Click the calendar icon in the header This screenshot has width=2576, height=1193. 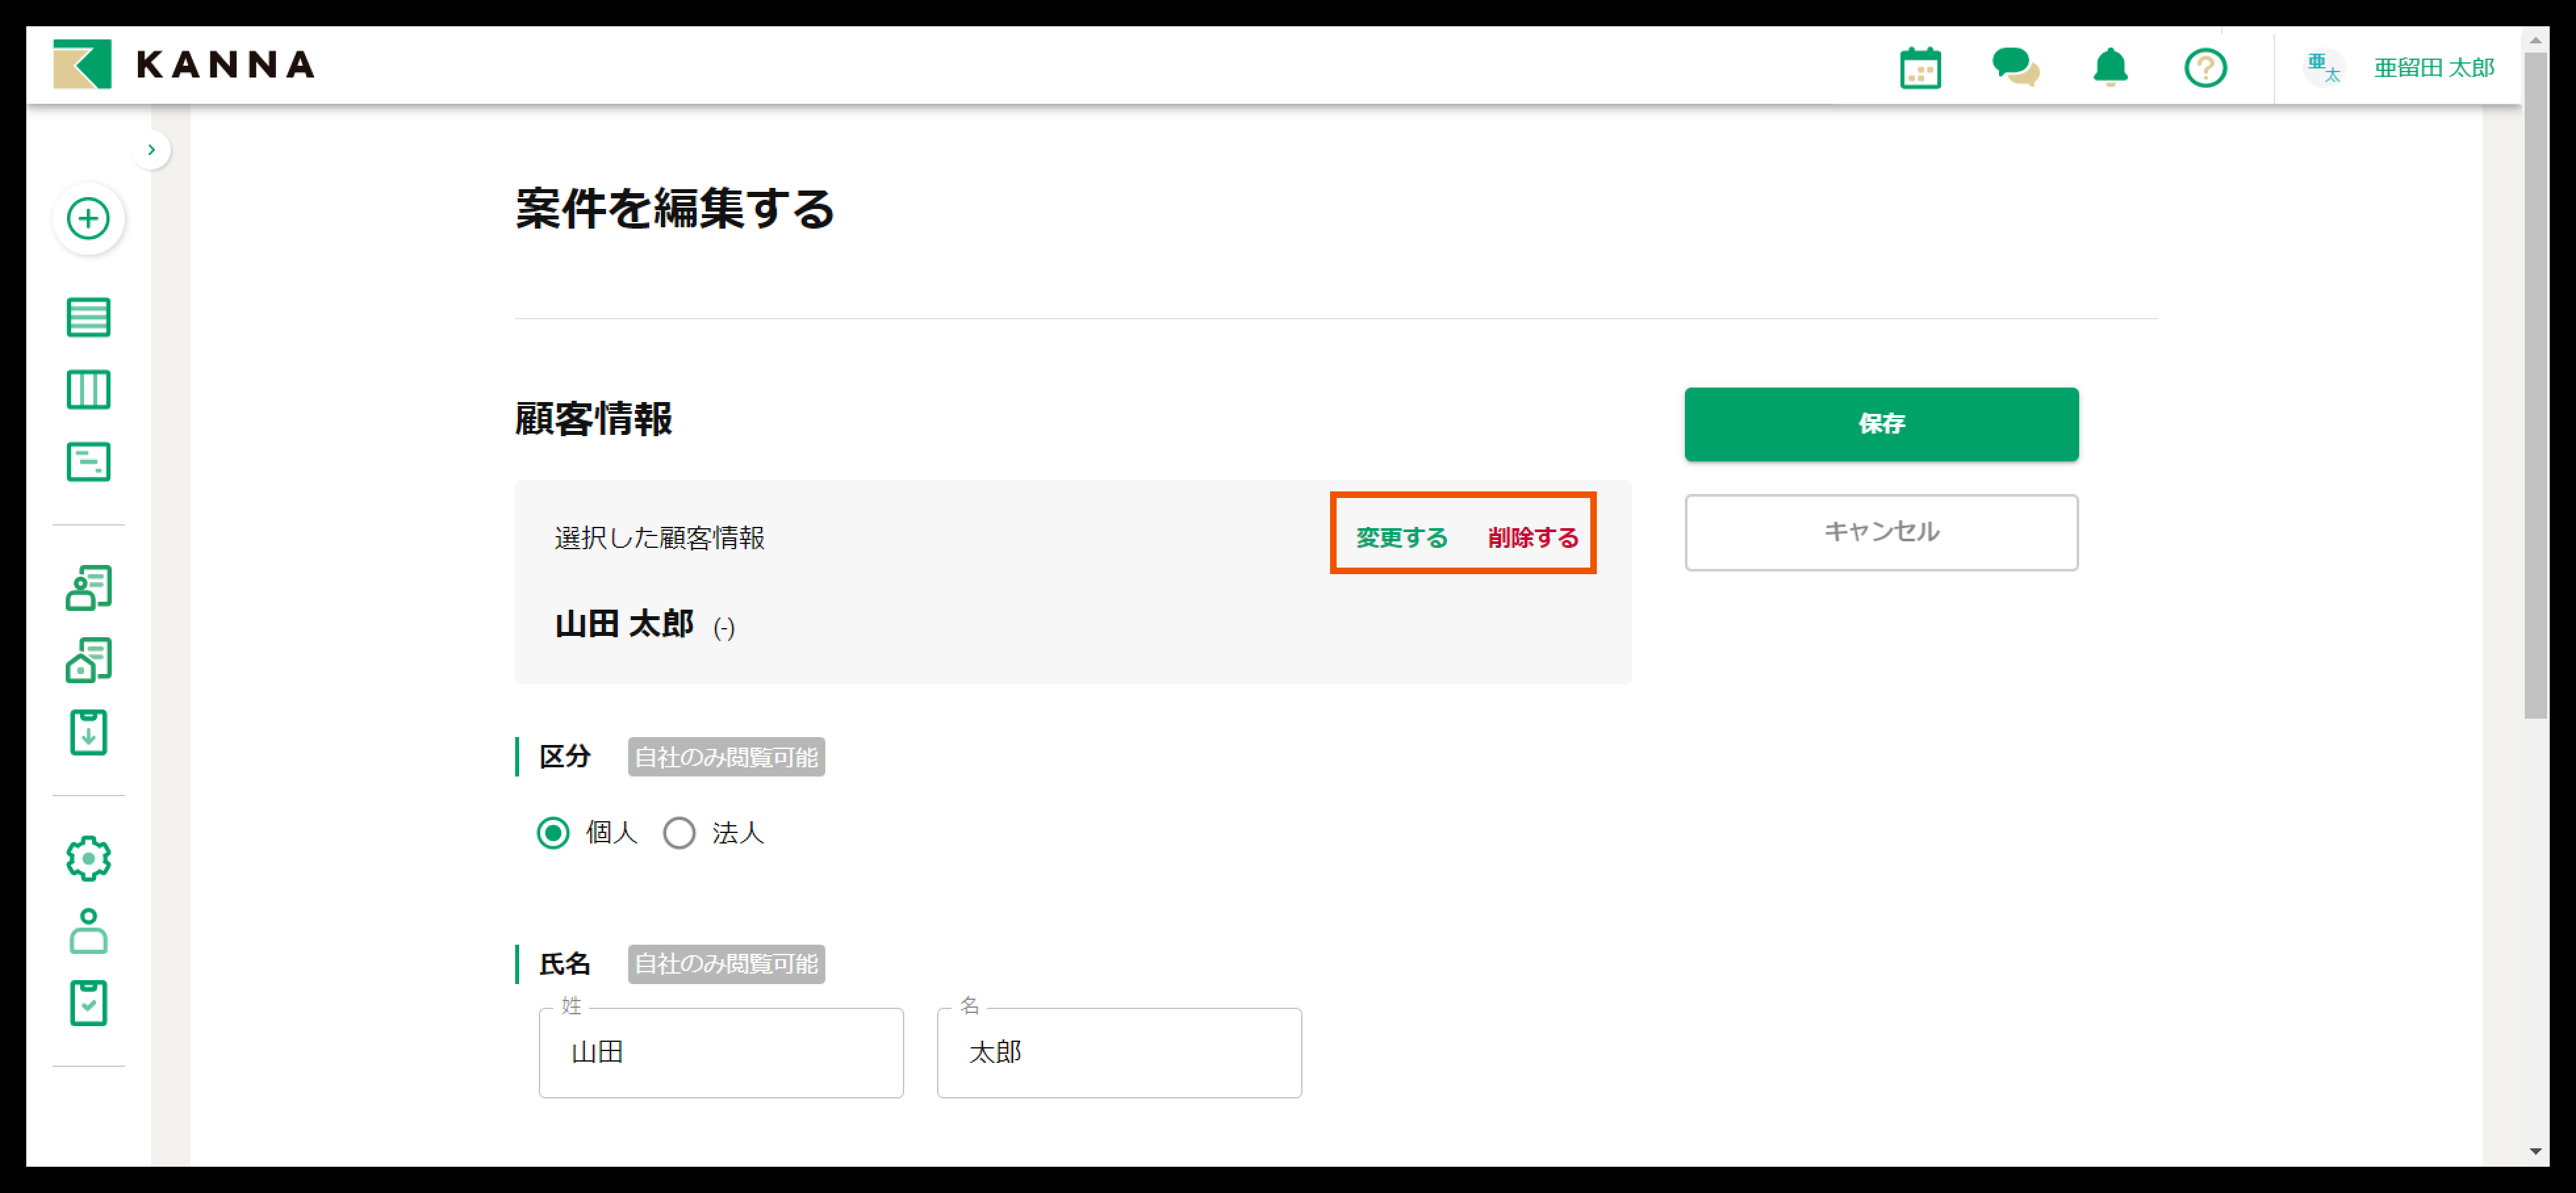(x=1919, y=68)
